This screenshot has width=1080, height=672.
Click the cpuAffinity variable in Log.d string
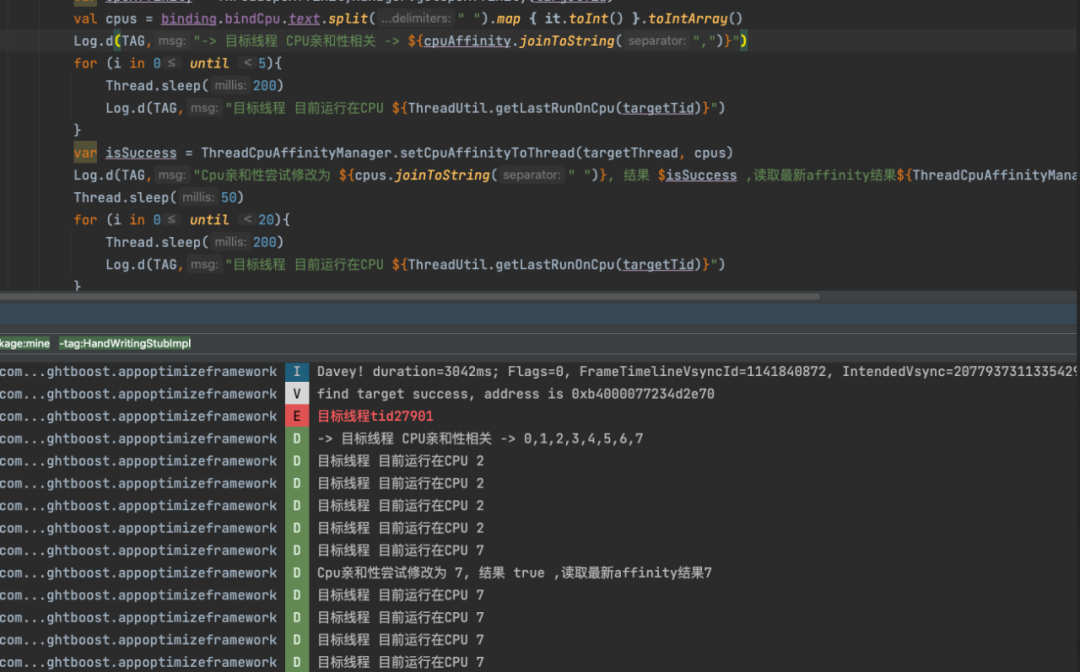tap(470, 41)
